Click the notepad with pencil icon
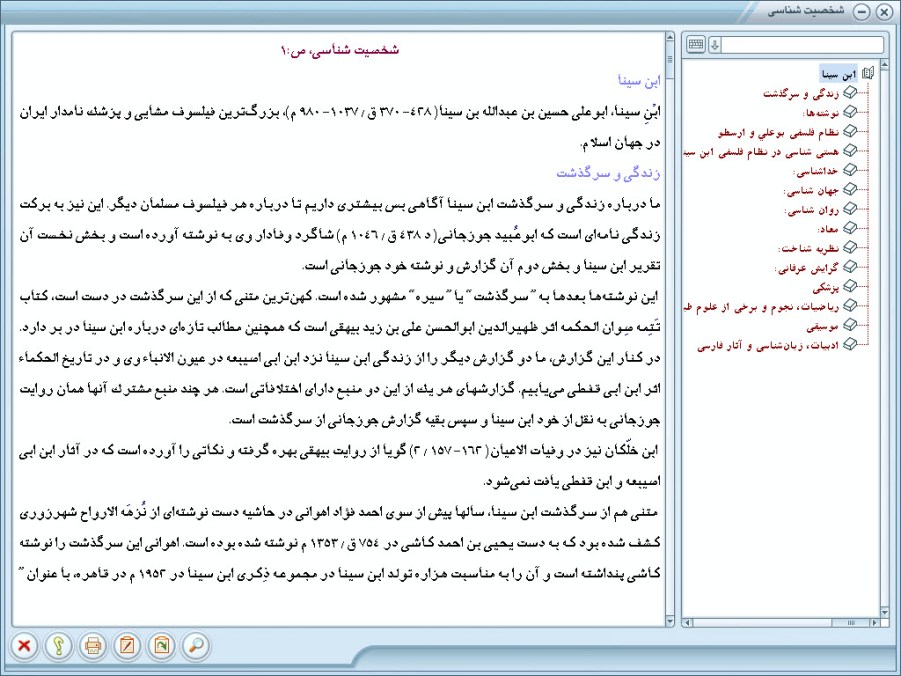Screen dimensions: 901x676 click(127, 645)
